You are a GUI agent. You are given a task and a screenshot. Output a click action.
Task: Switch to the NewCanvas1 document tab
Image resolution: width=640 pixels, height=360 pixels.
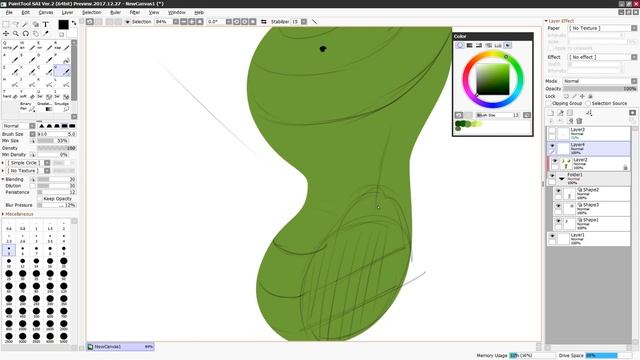(x=120, y=347)
